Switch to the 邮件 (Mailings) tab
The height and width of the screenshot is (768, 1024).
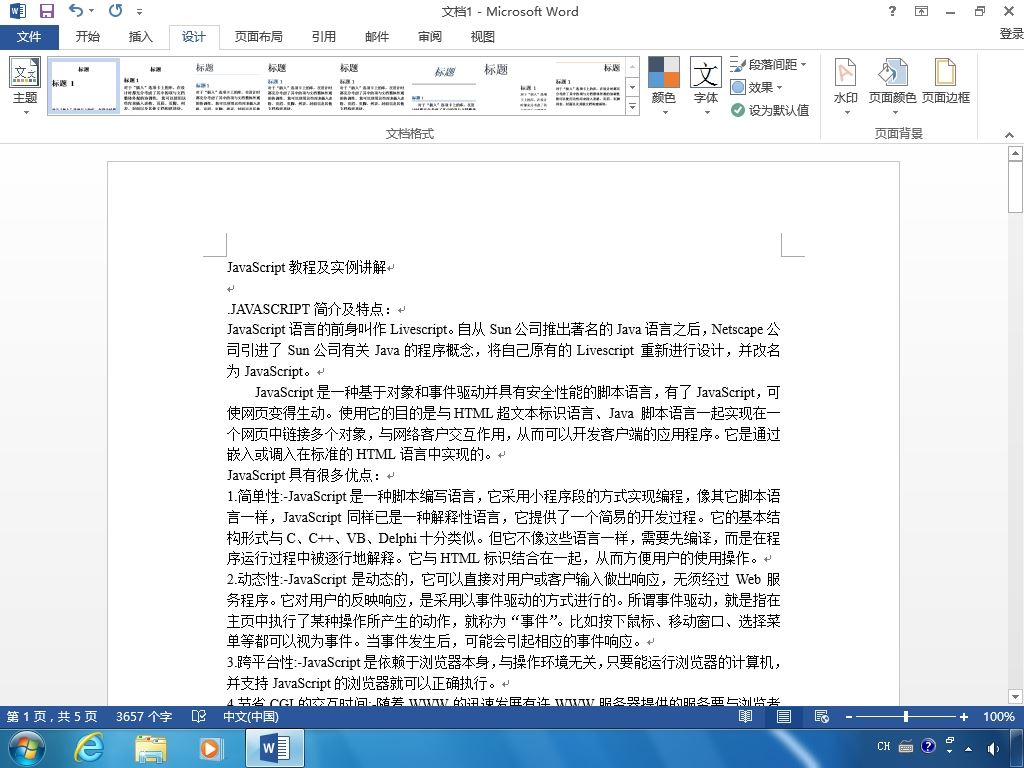coord(377,37)
